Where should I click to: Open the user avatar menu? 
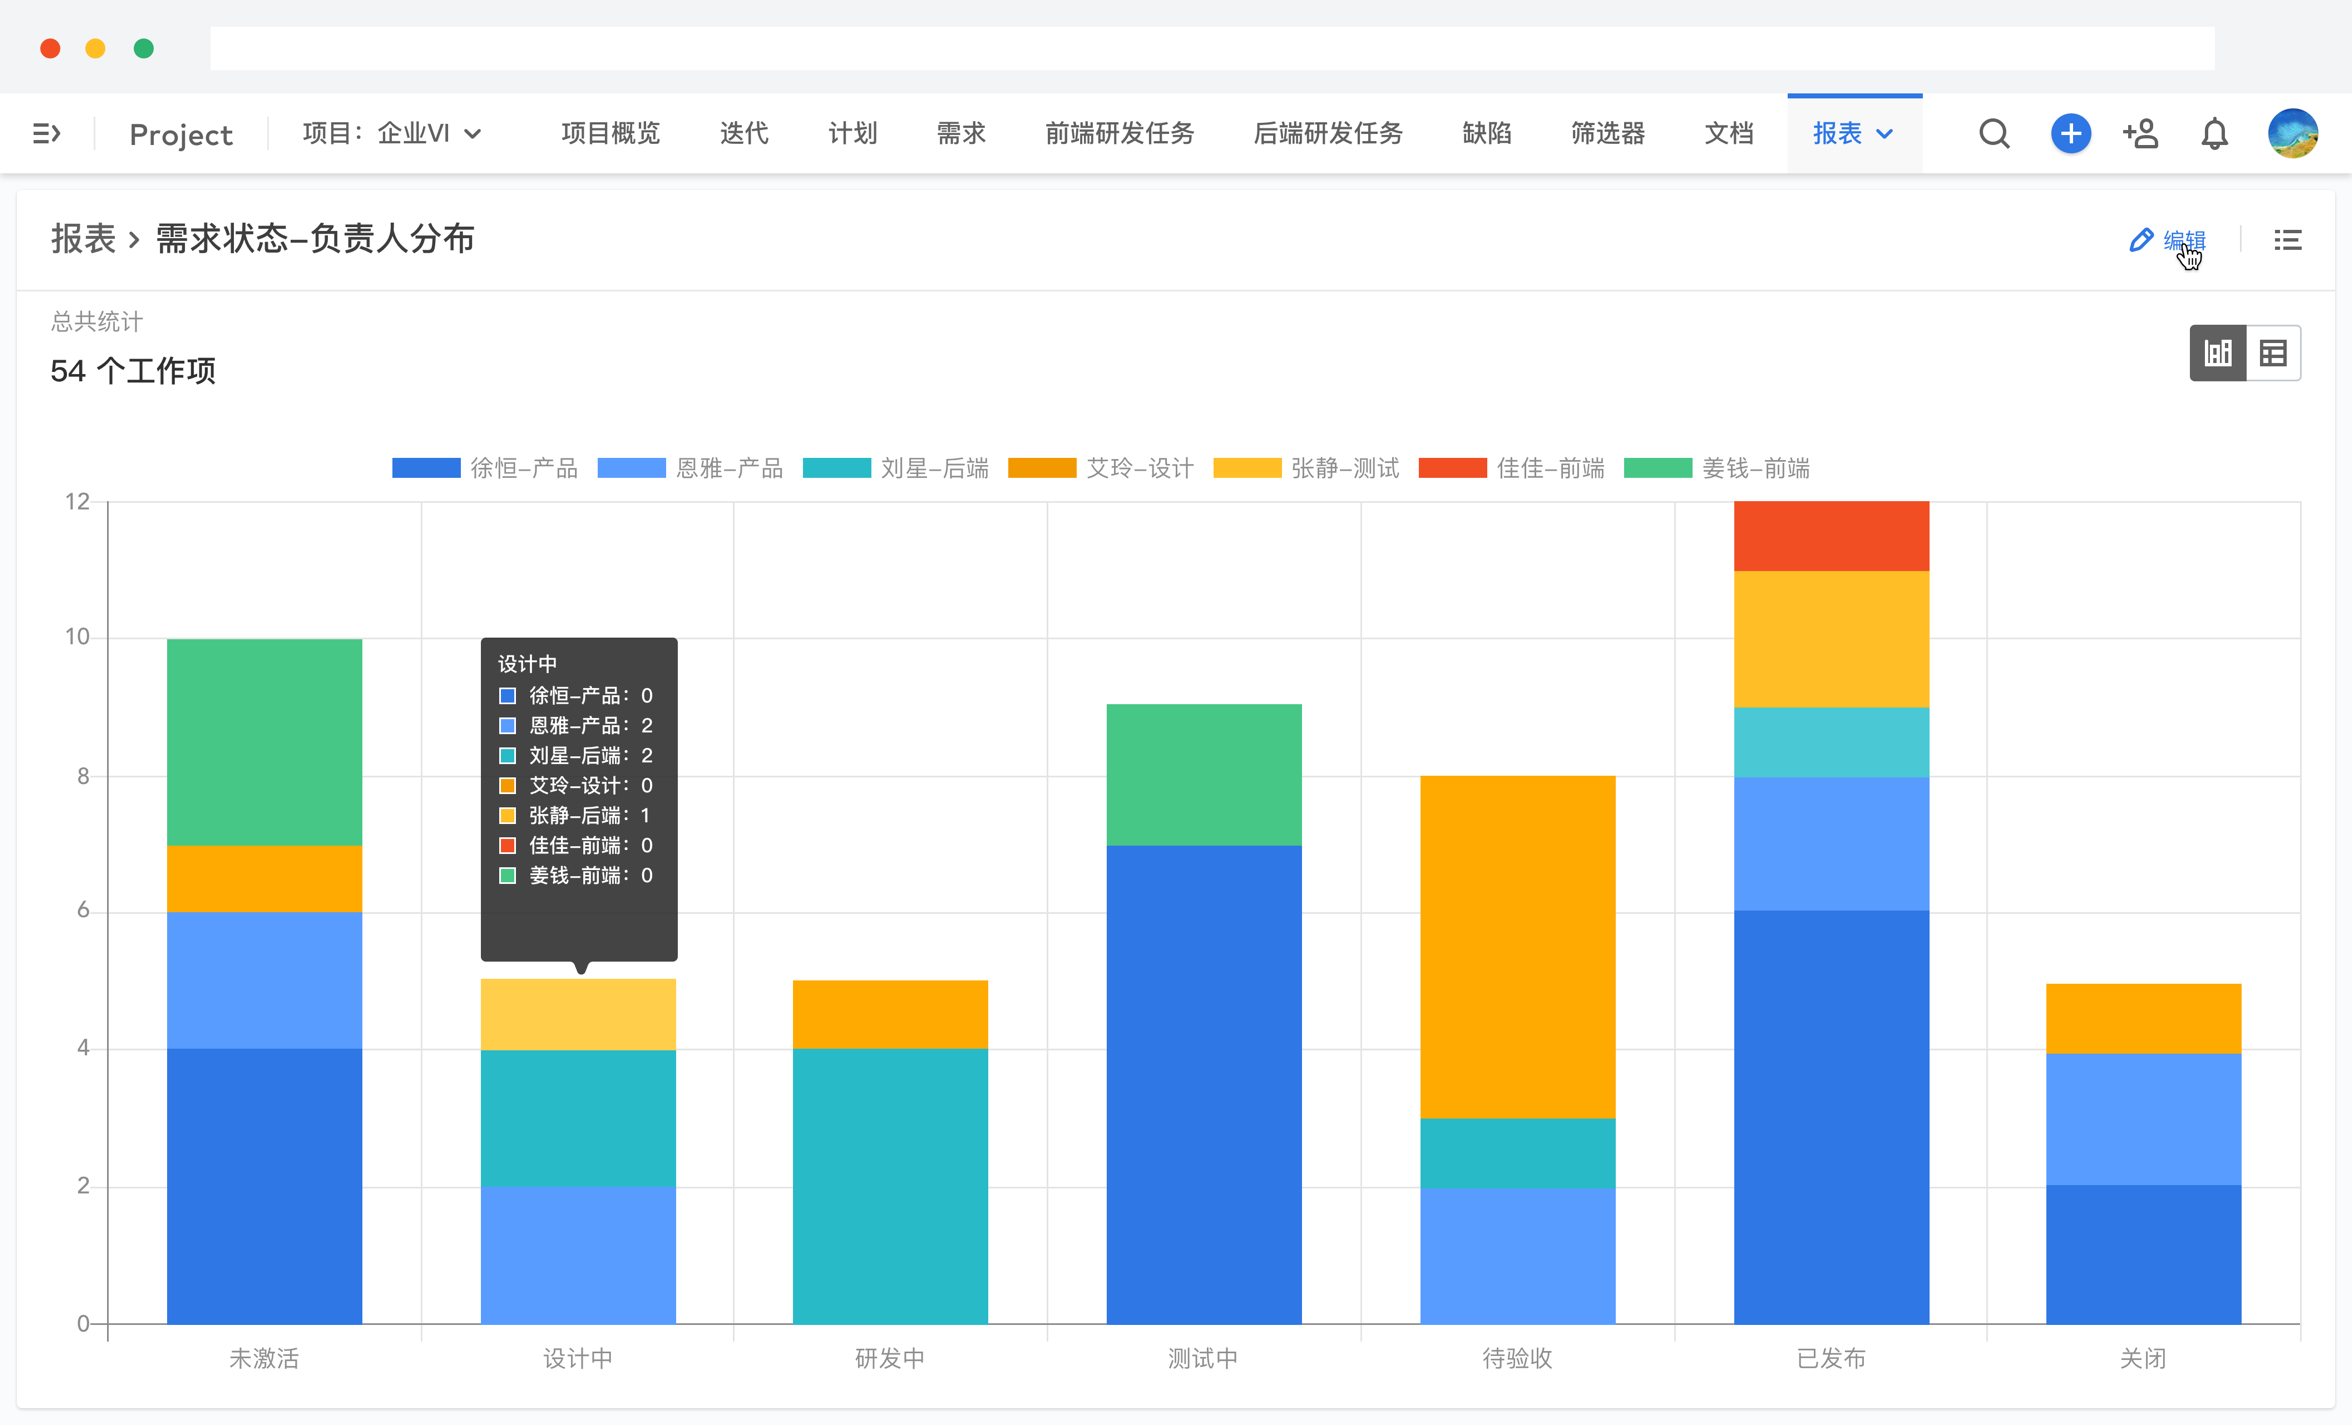click(x=2291, y=133)
